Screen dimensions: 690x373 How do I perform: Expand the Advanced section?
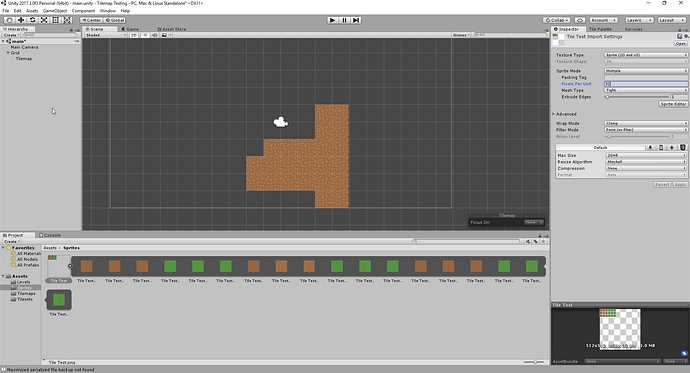(x=554, y=114)
